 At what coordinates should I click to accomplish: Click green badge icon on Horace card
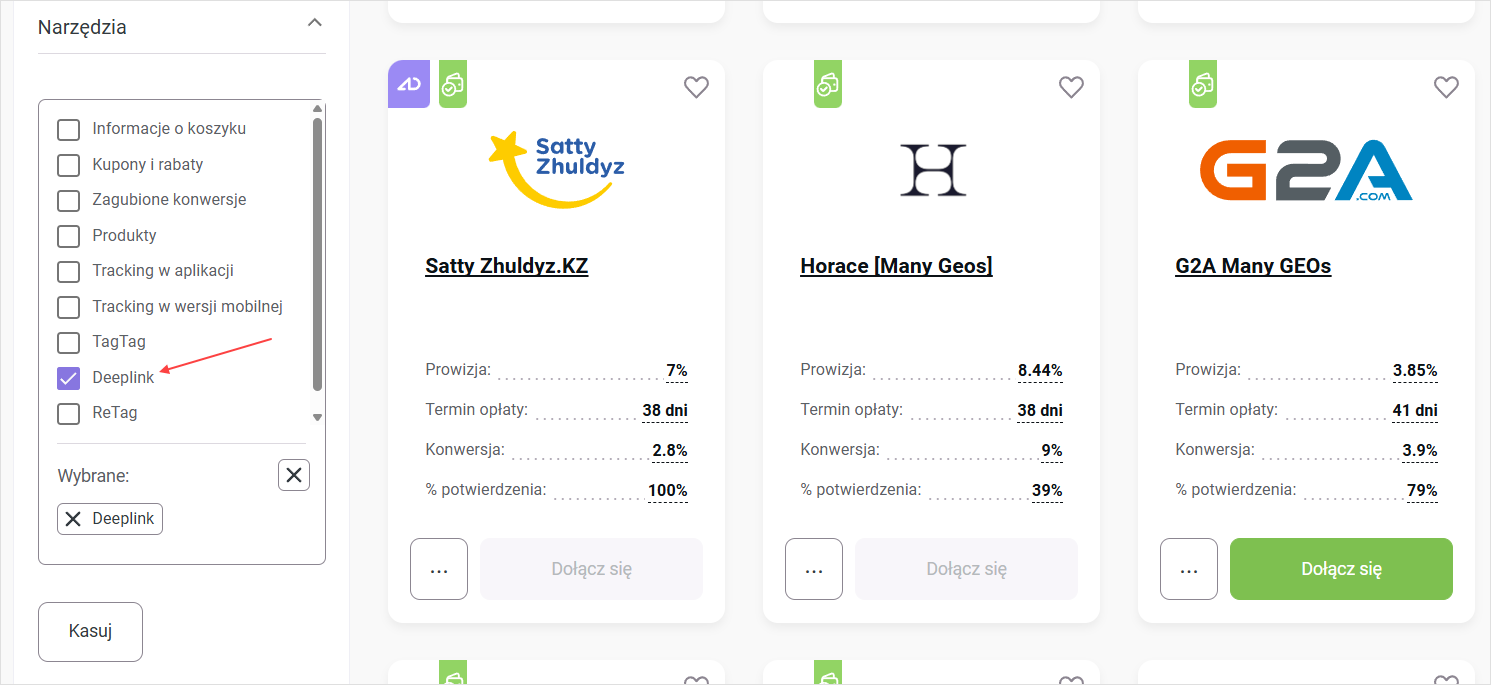coord(827,84)
